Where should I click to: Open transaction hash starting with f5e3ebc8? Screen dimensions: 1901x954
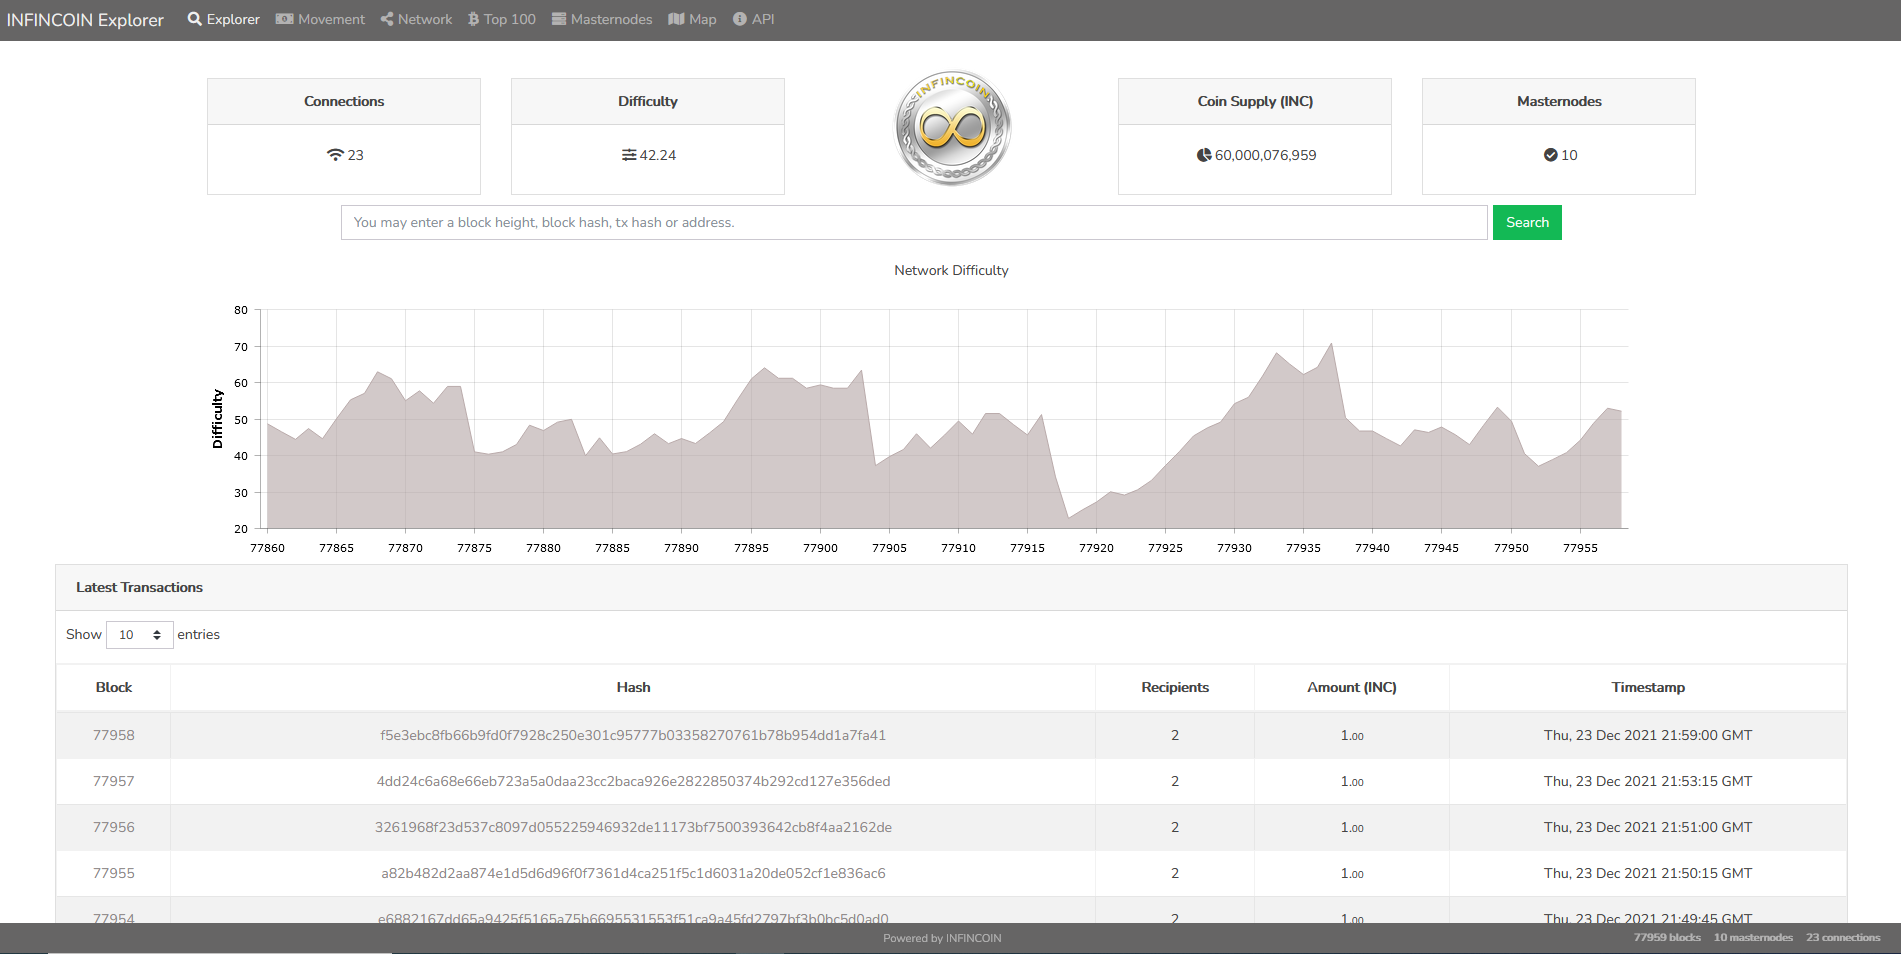pyautogui.click(x=633, y=735)
